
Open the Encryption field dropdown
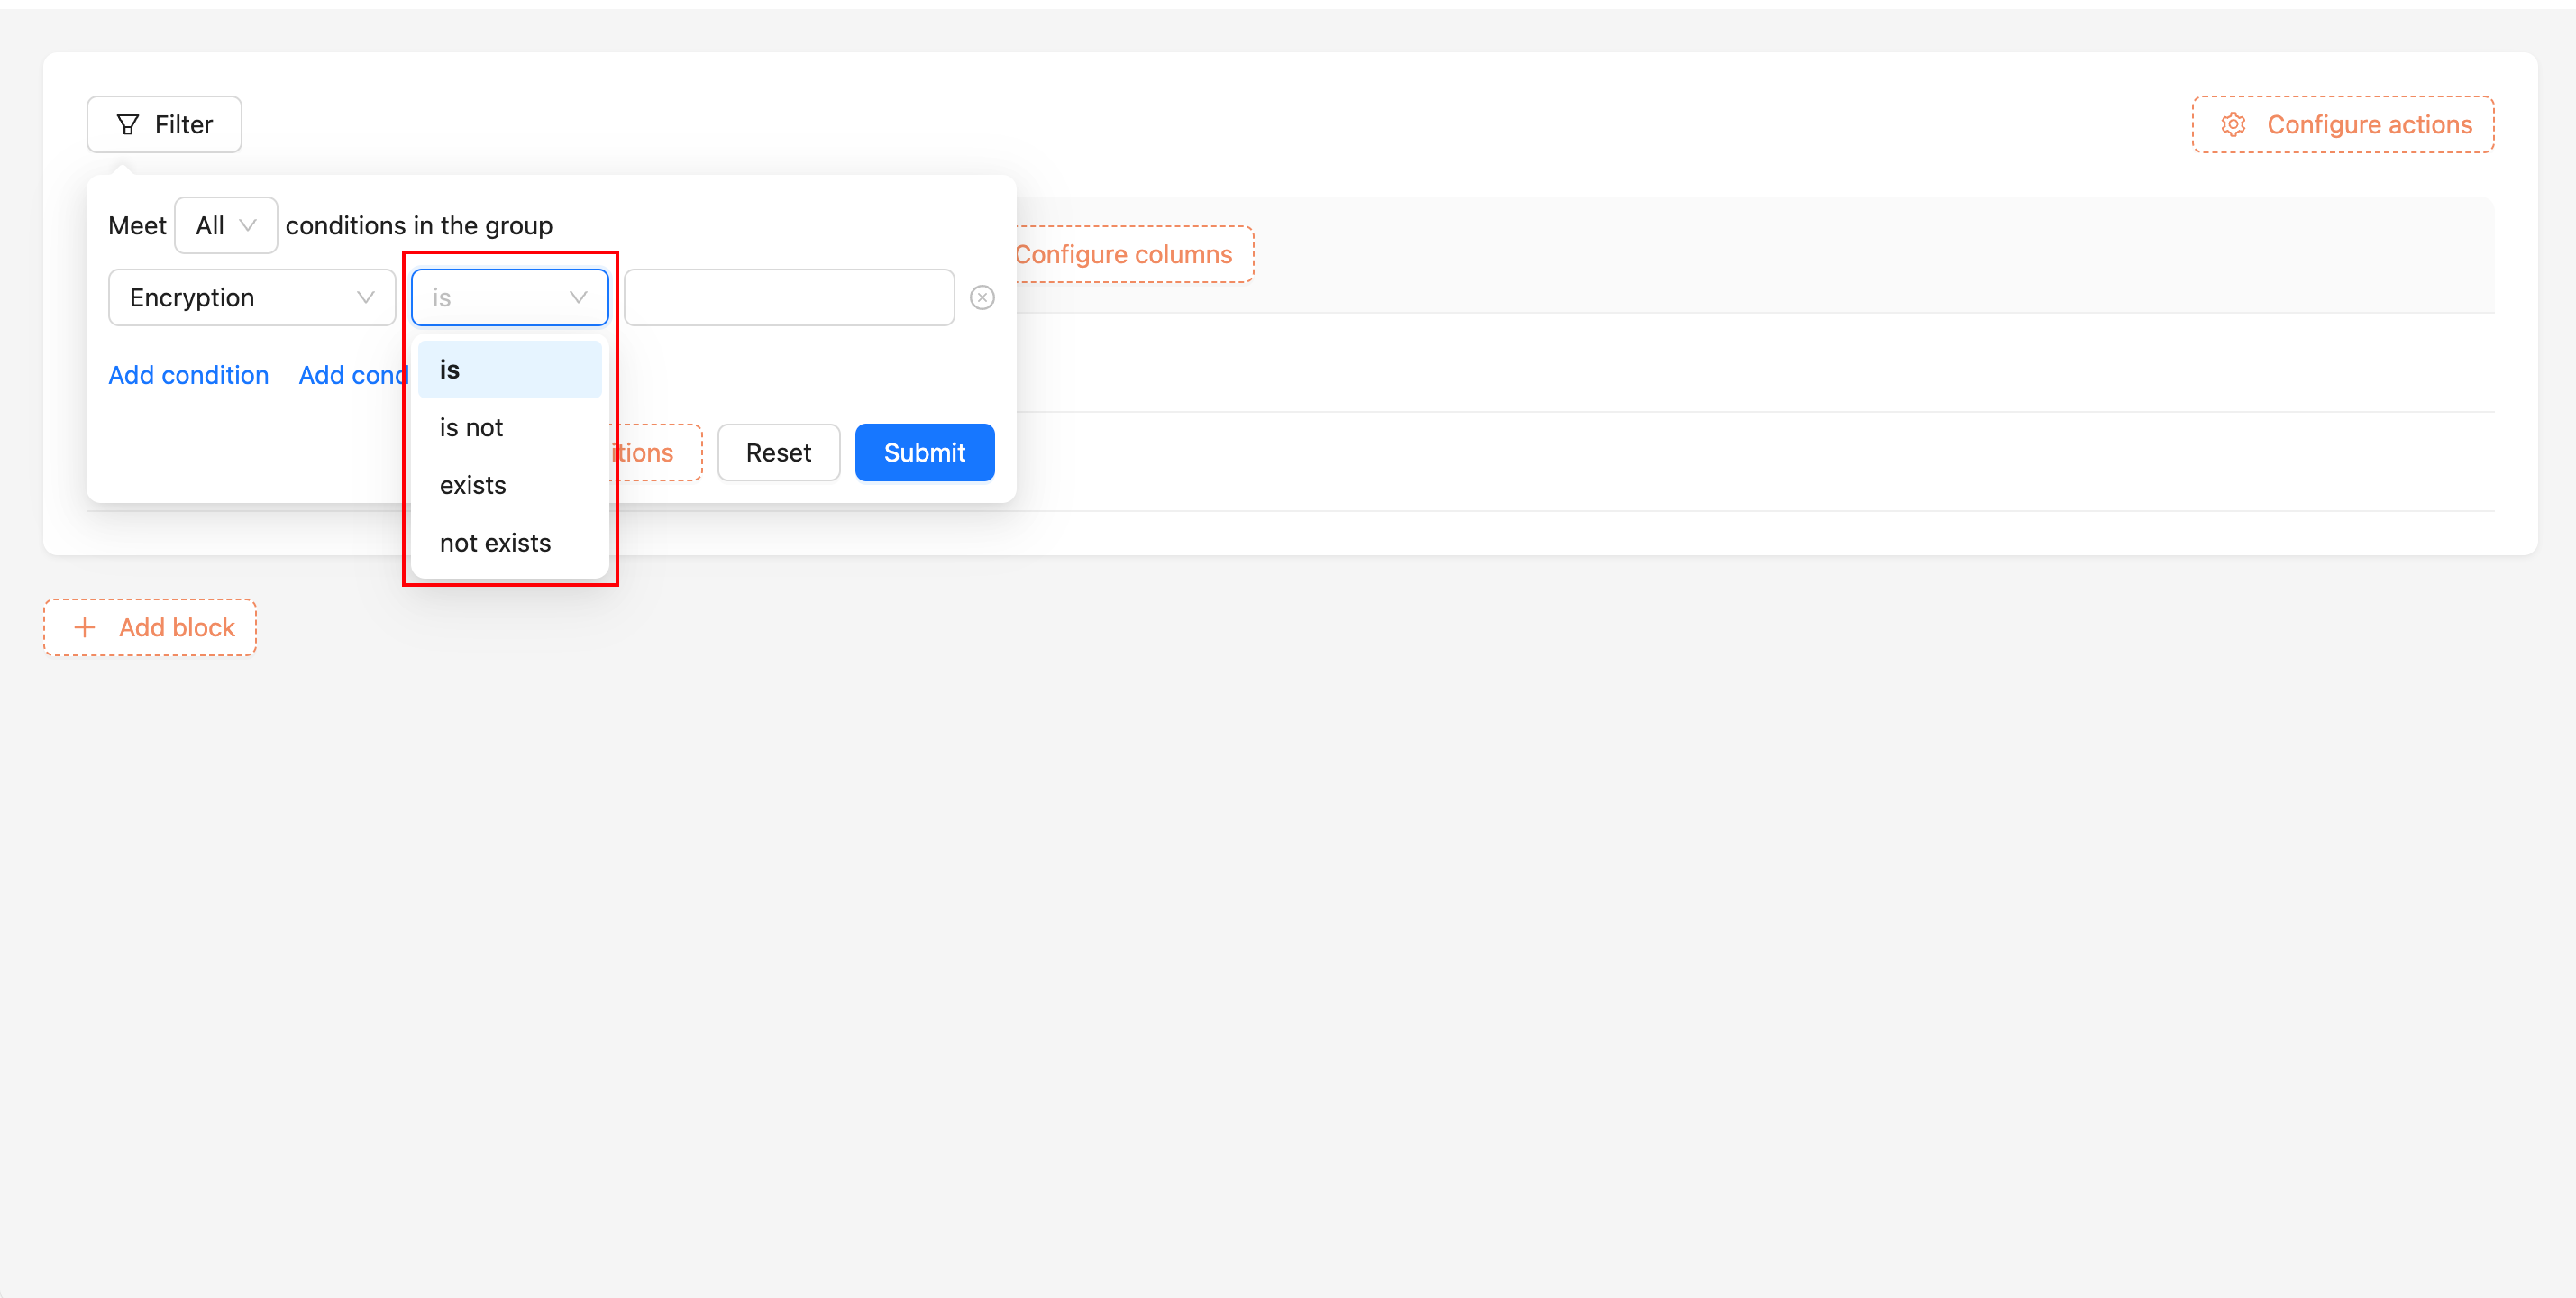coord(251,297)
